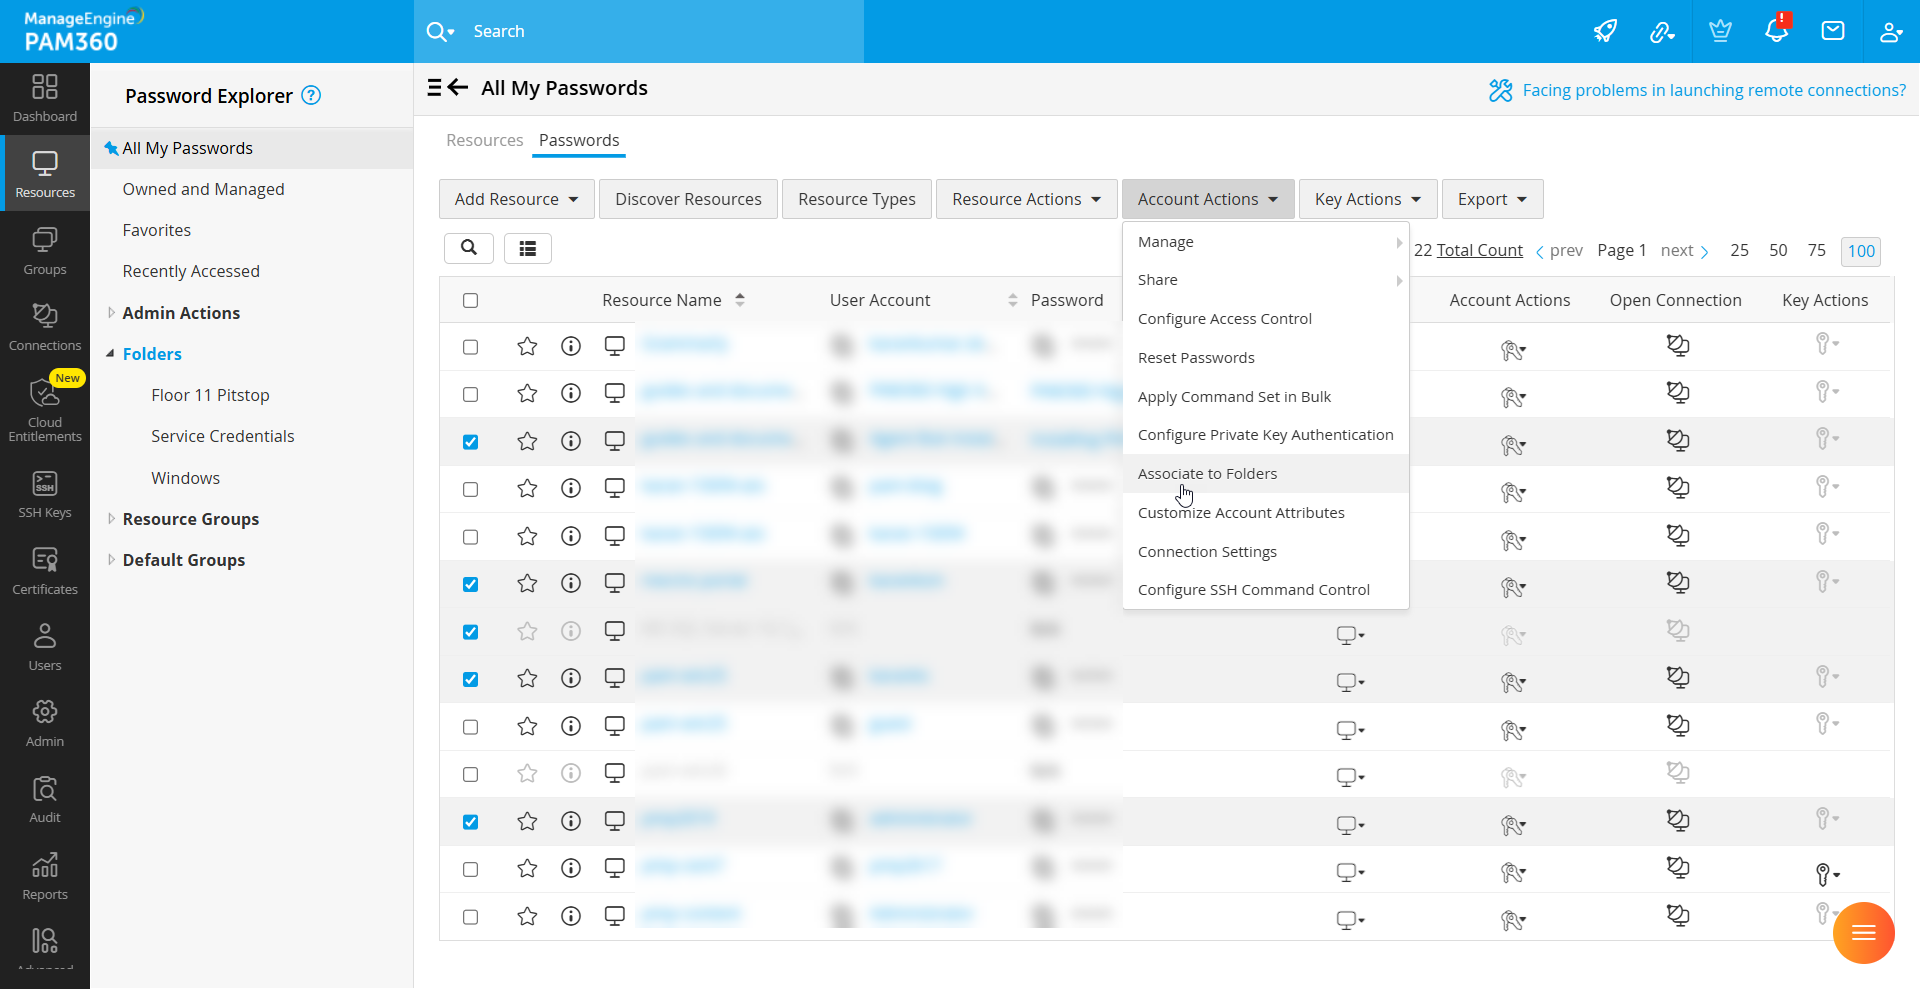Expand the Resource Groups tree node

click(x=111, y=519)
